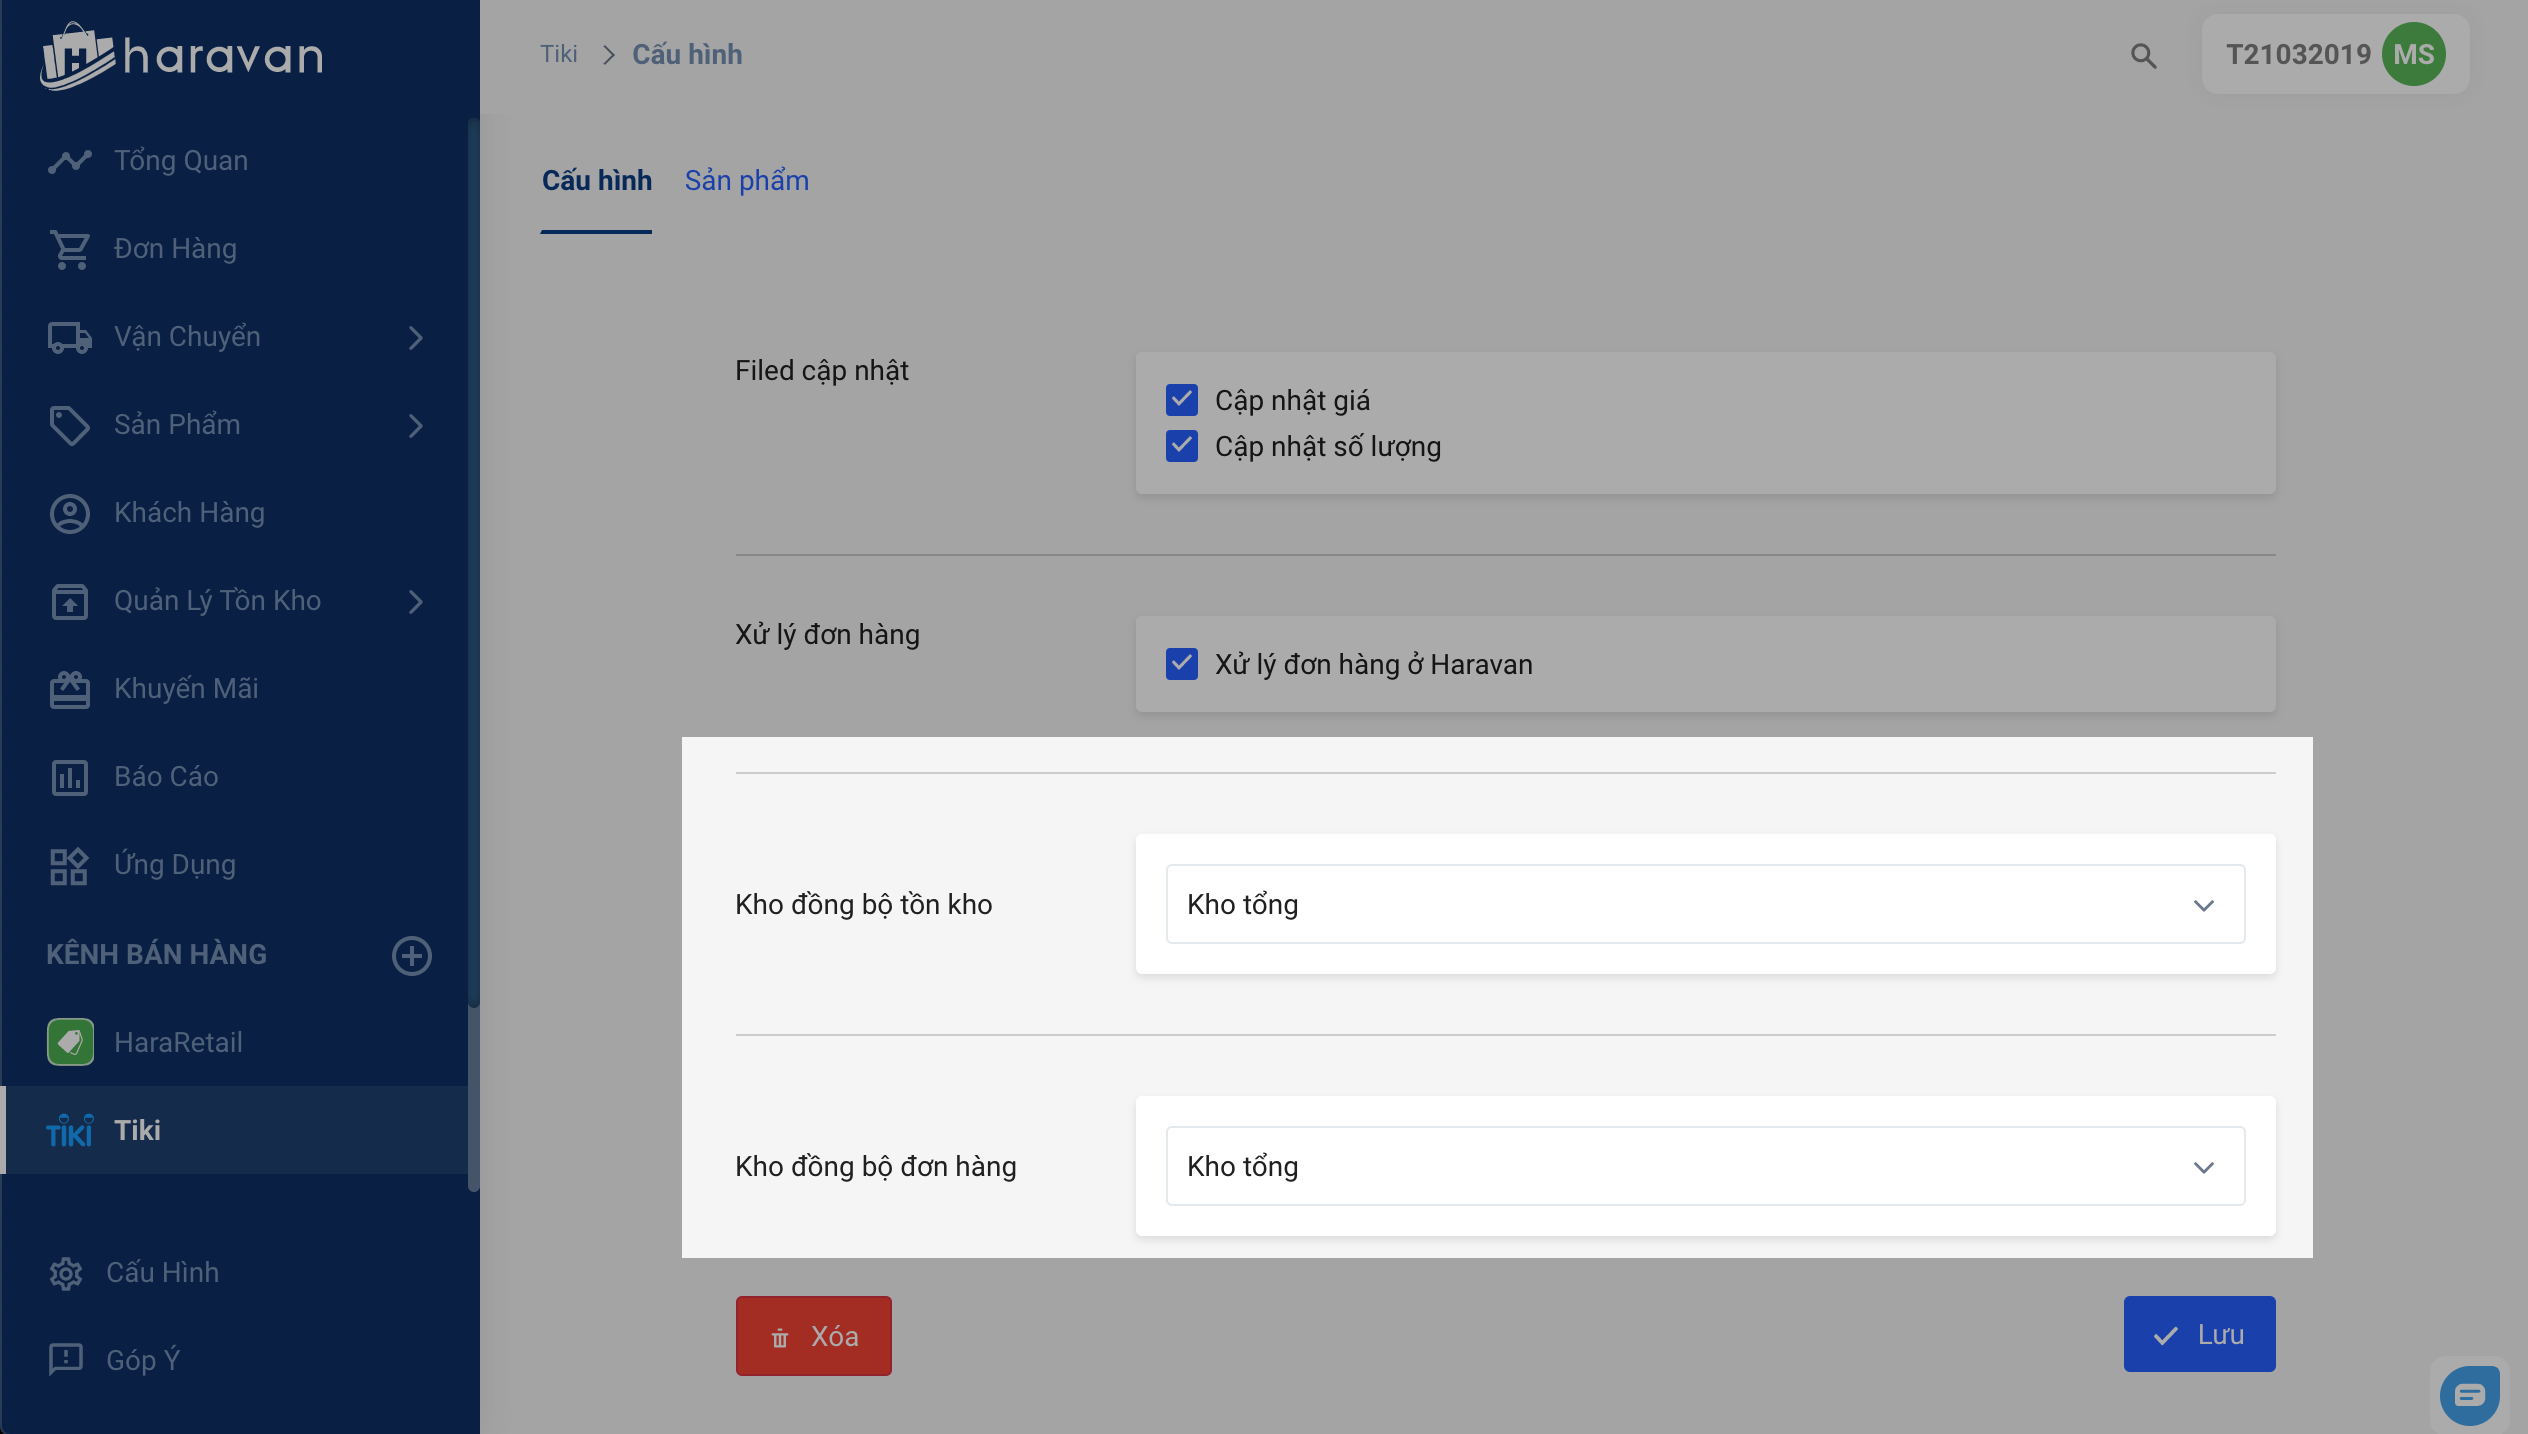Toggle the Cập nhật số lượng checkbox
The width and height of the screenshot is (2528, 1434).
(x=1182, y=446)
